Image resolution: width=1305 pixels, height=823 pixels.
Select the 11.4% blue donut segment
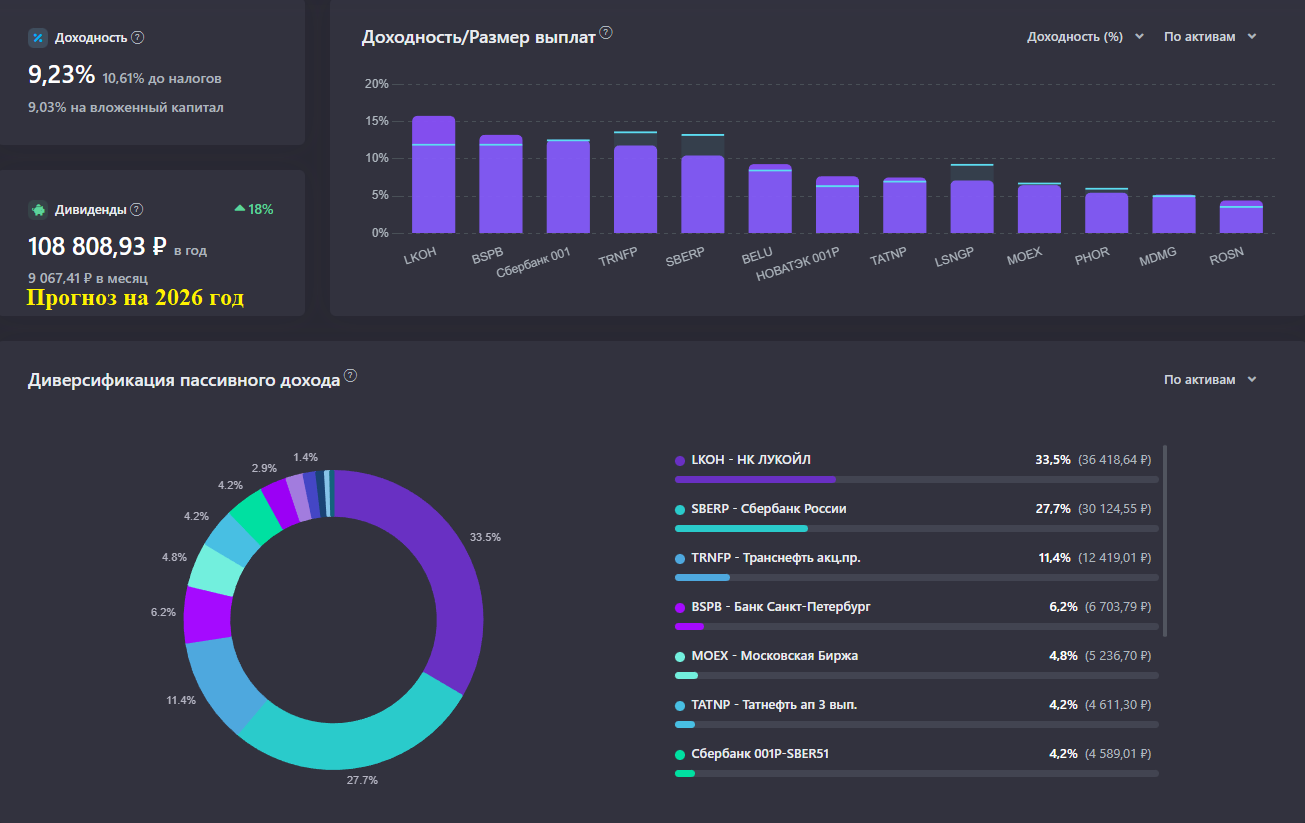220,683
